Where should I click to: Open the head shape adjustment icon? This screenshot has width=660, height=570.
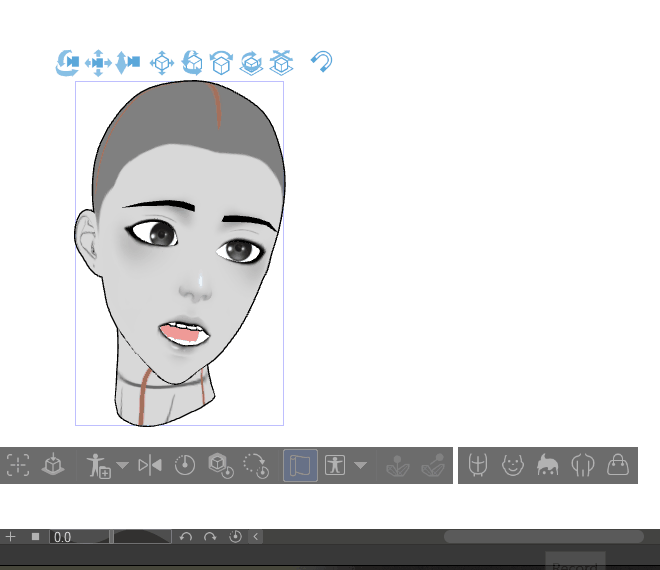pos(583,465)
